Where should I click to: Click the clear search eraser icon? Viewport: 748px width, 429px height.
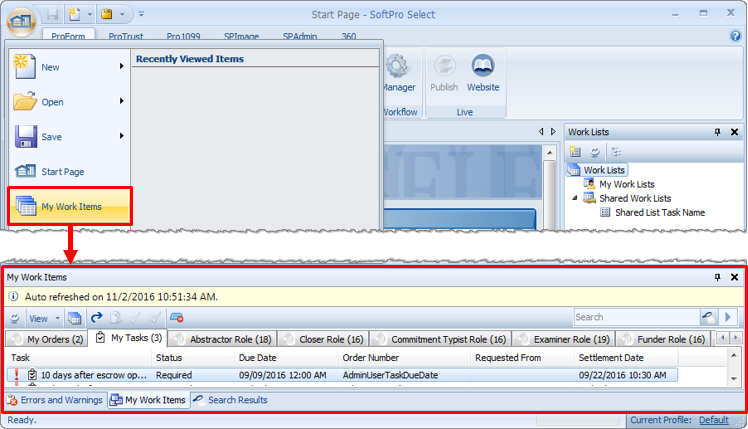tap(708, 317)
